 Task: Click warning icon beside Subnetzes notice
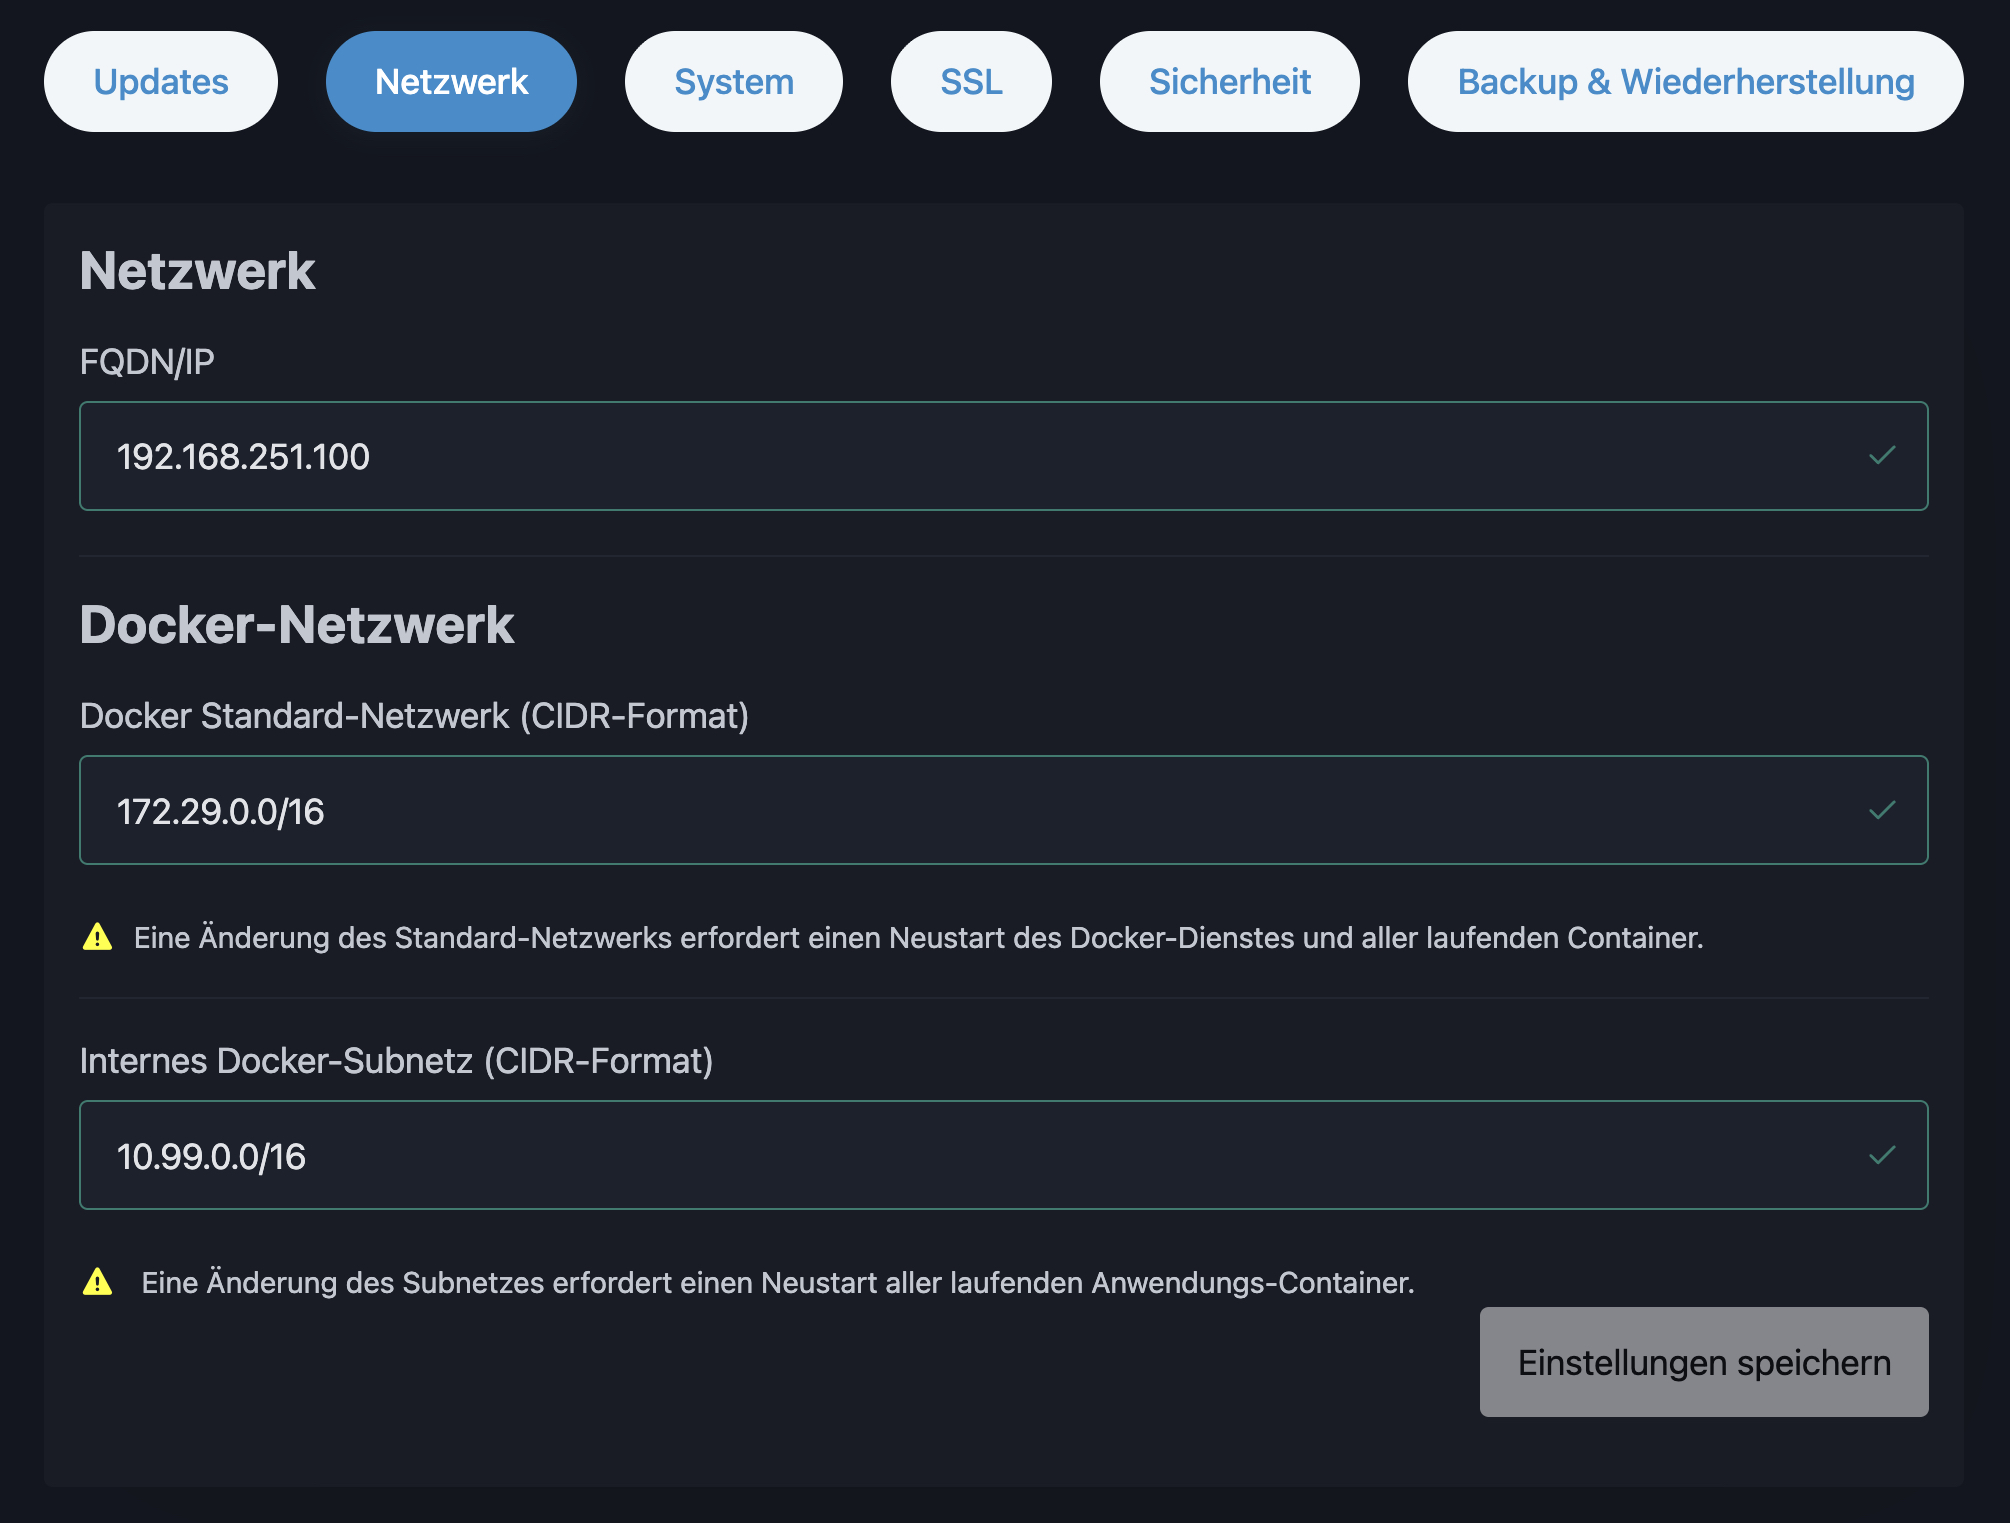coord(97,1281)
